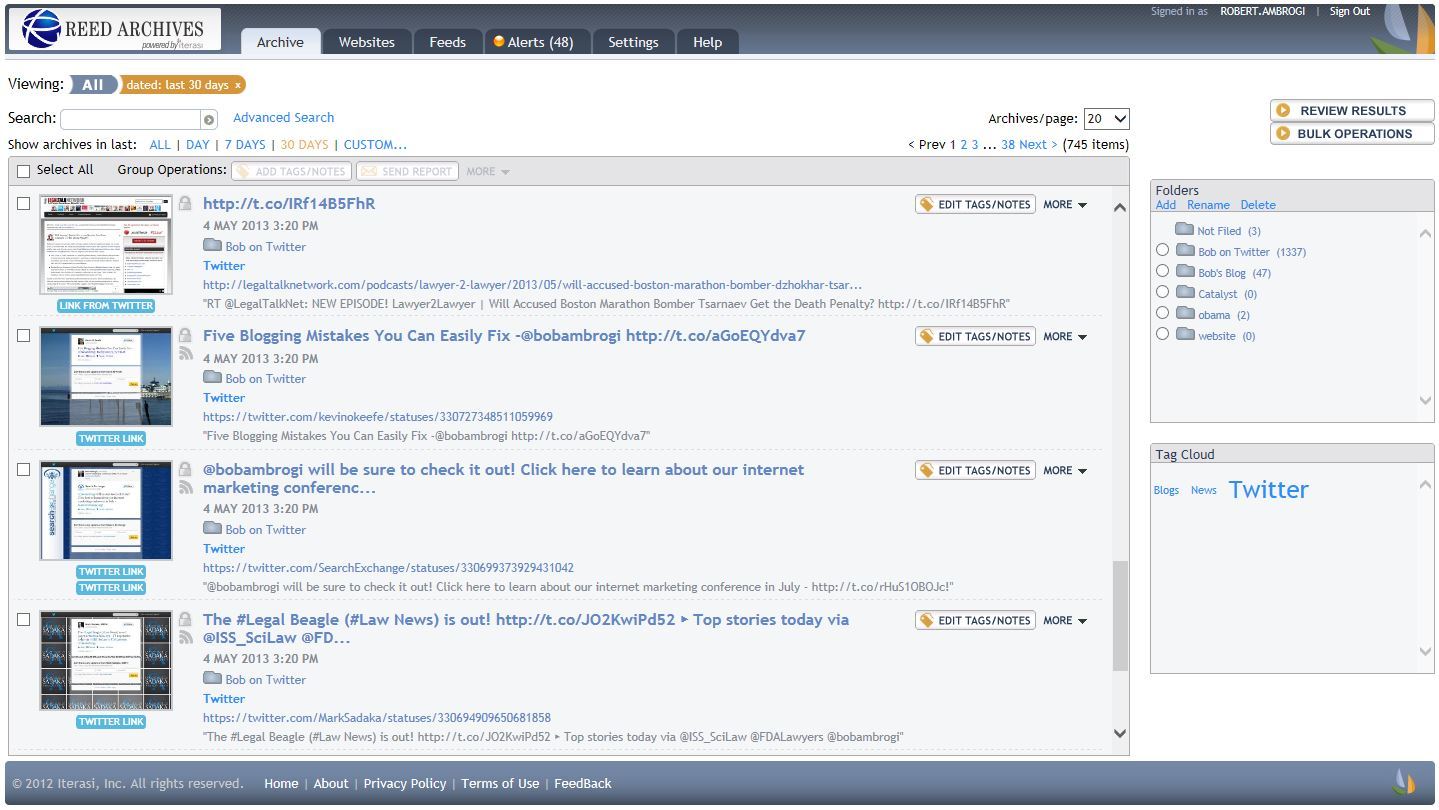The width and height of the screenshot is (1439, 810).
Task: Click the Tag Cloud panel scroll-up arrow
Action: pos(1425,485)
